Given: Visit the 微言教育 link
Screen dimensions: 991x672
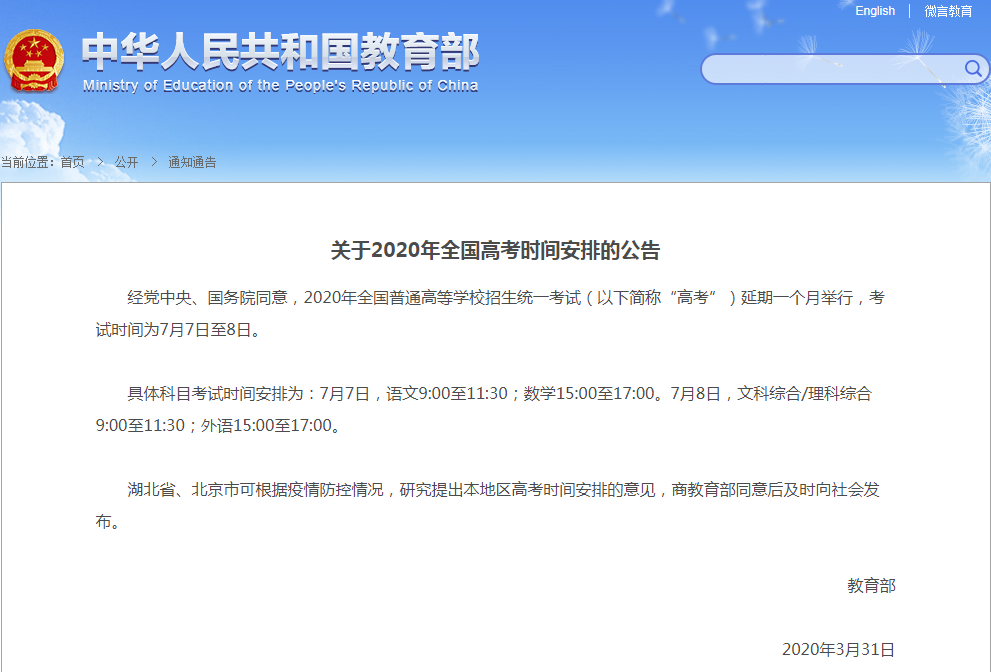Looking at the screenshot, I should [x=946, y=10].
